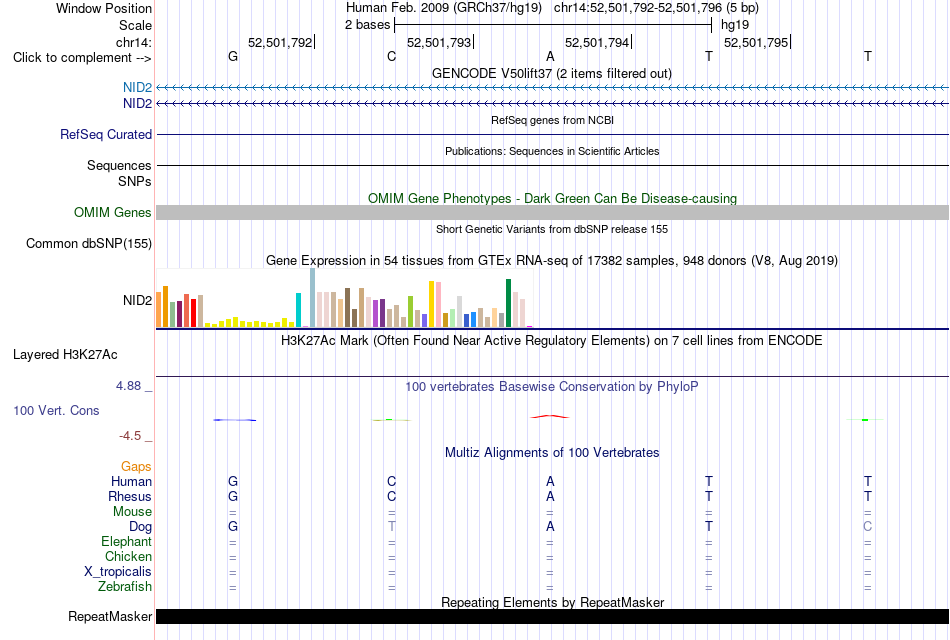Click the 4.88 PhyloP upper scale value
950x640 pixels.
point(128,386)
